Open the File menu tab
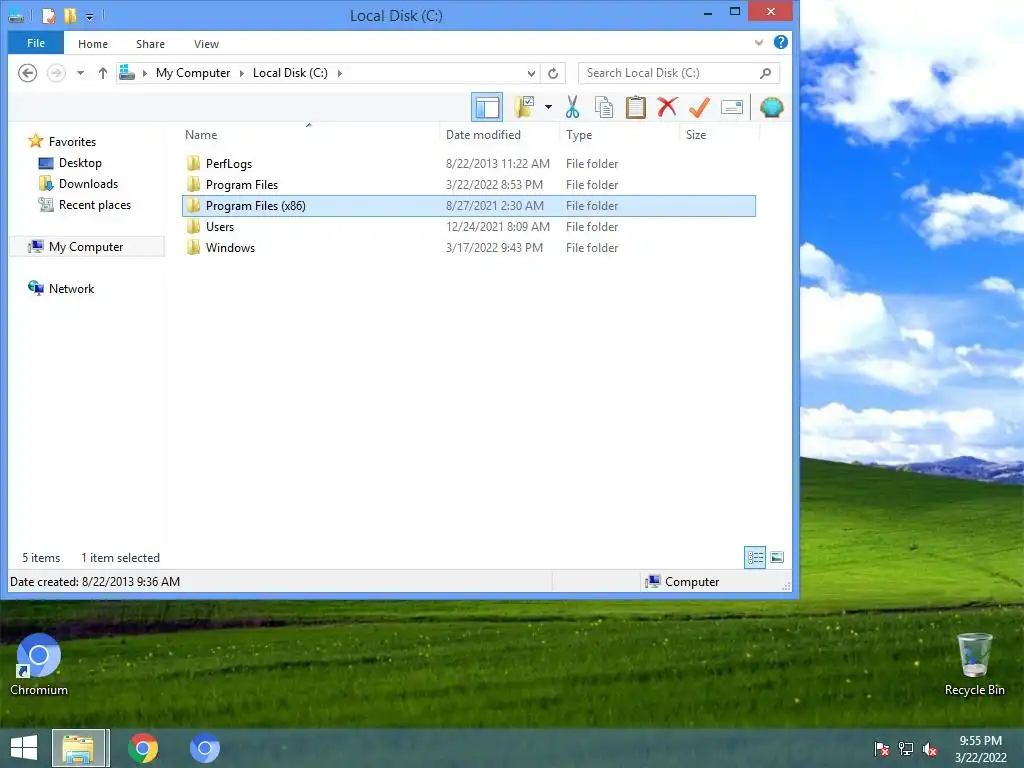The width and height of the screenshot is (1024, 768). click(36, 43)
